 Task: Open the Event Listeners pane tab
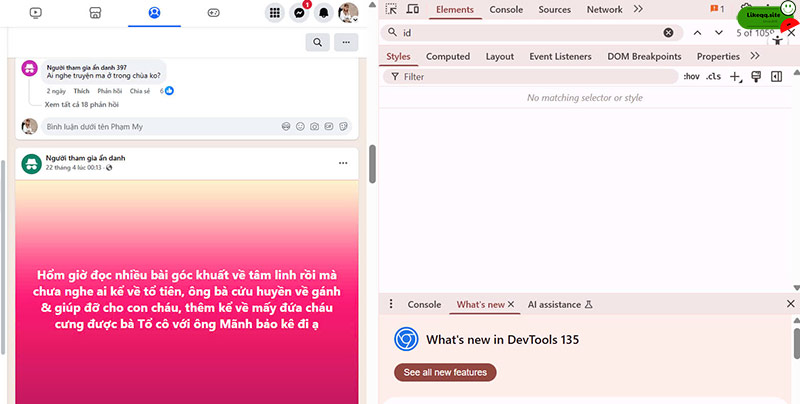click(x=560, y=57)
